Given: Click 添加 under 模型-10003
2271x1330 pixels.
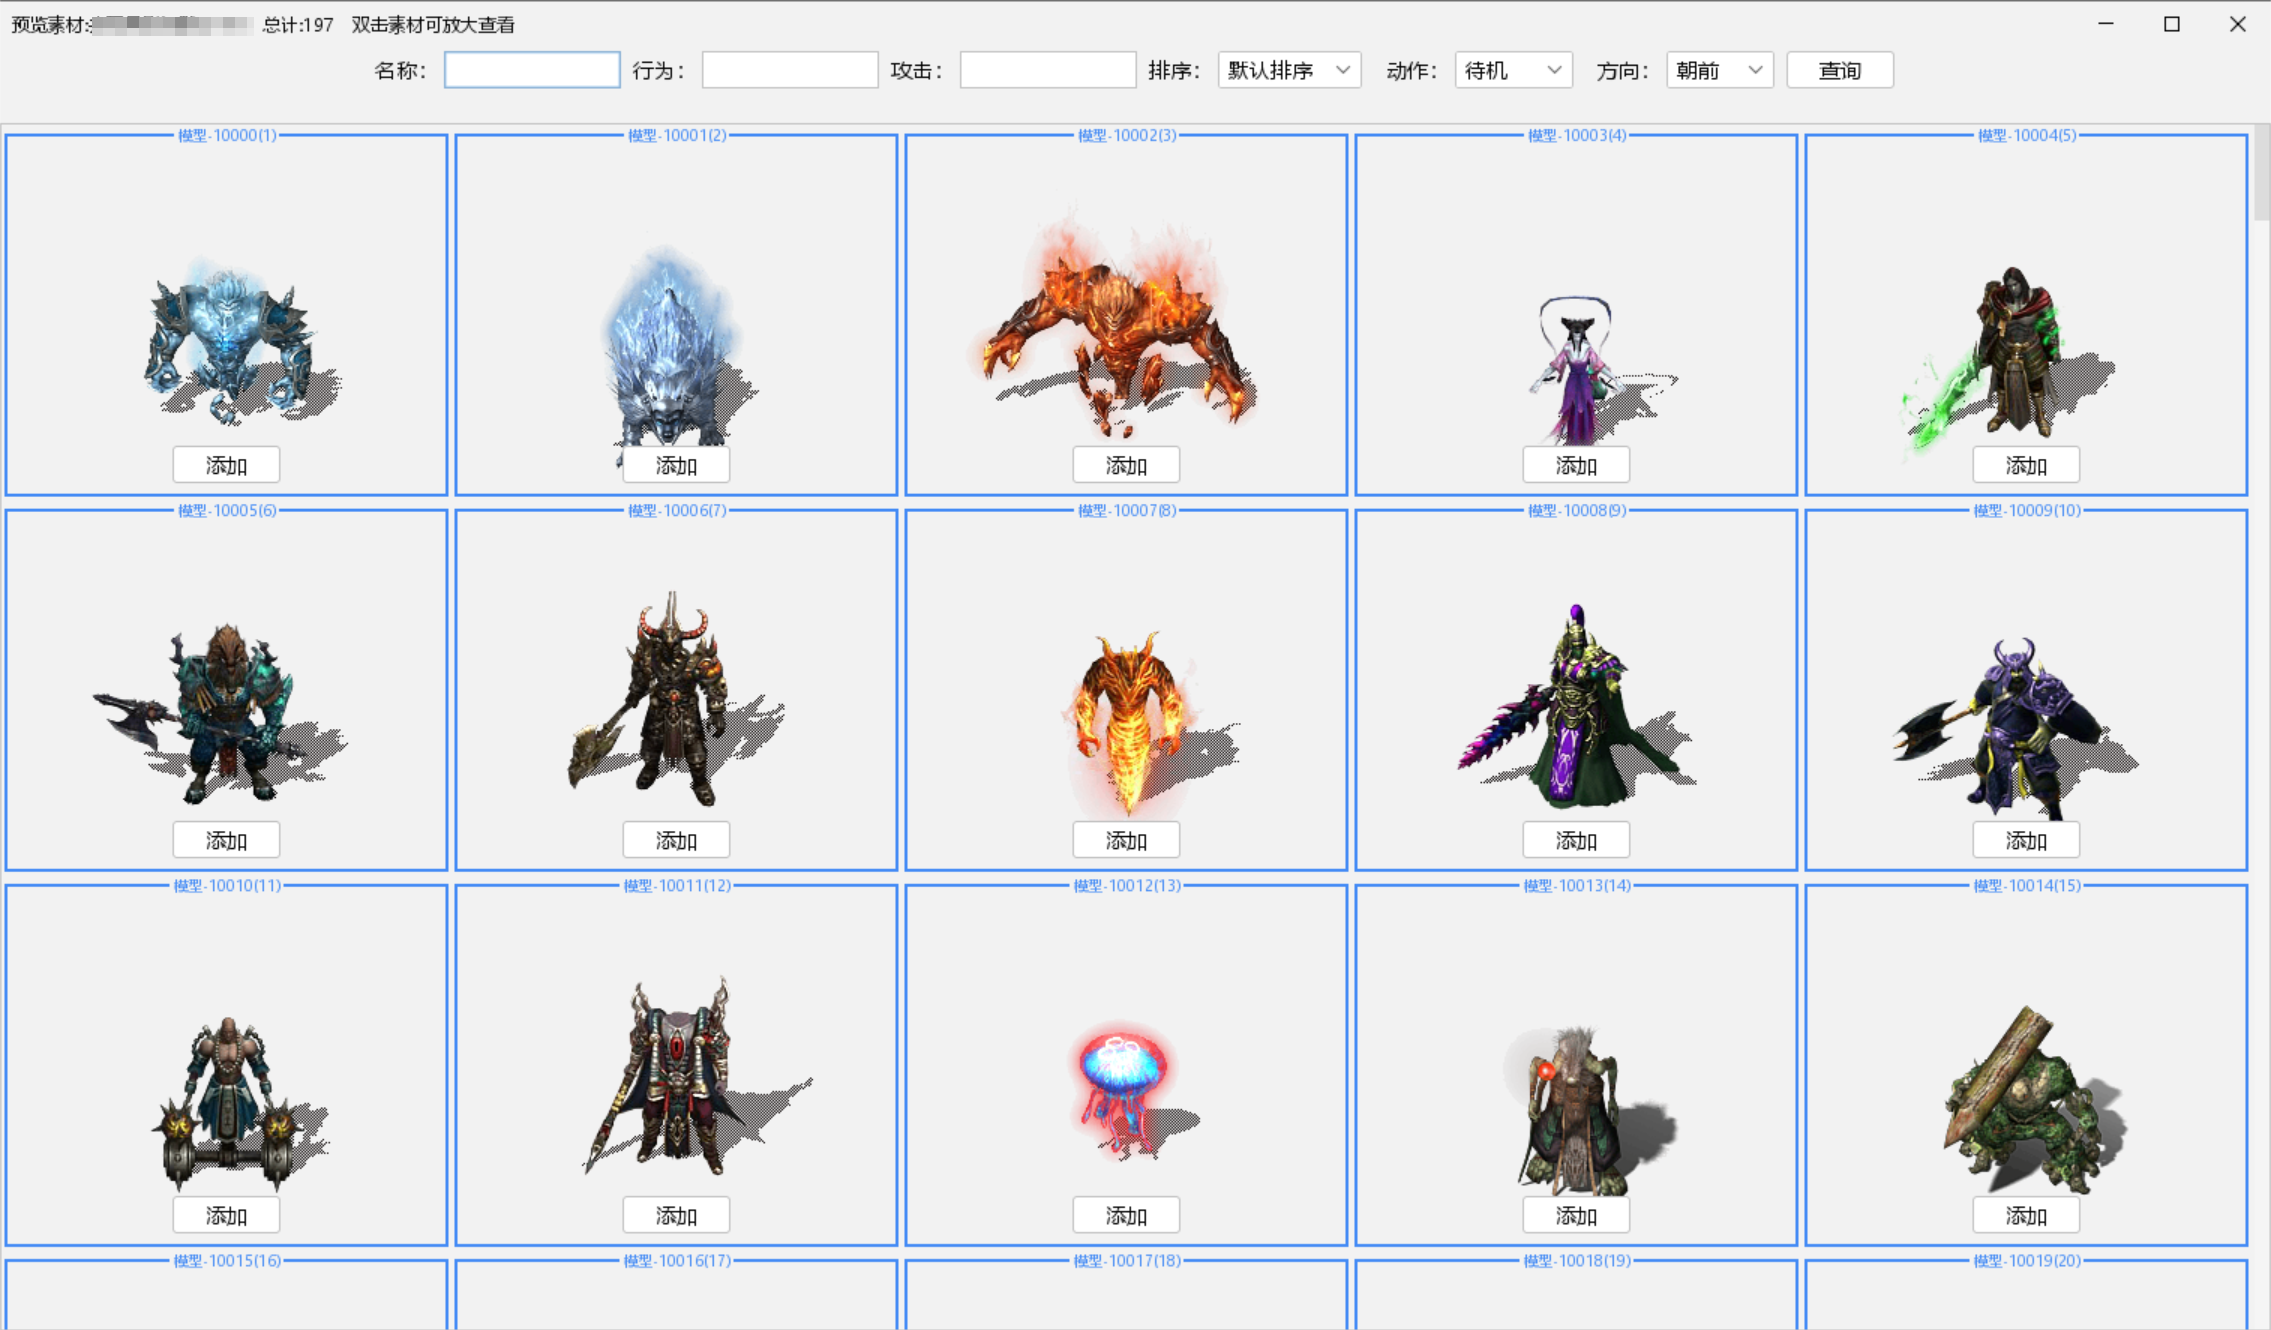Looking at the screenshot, I should (1576, 465).
